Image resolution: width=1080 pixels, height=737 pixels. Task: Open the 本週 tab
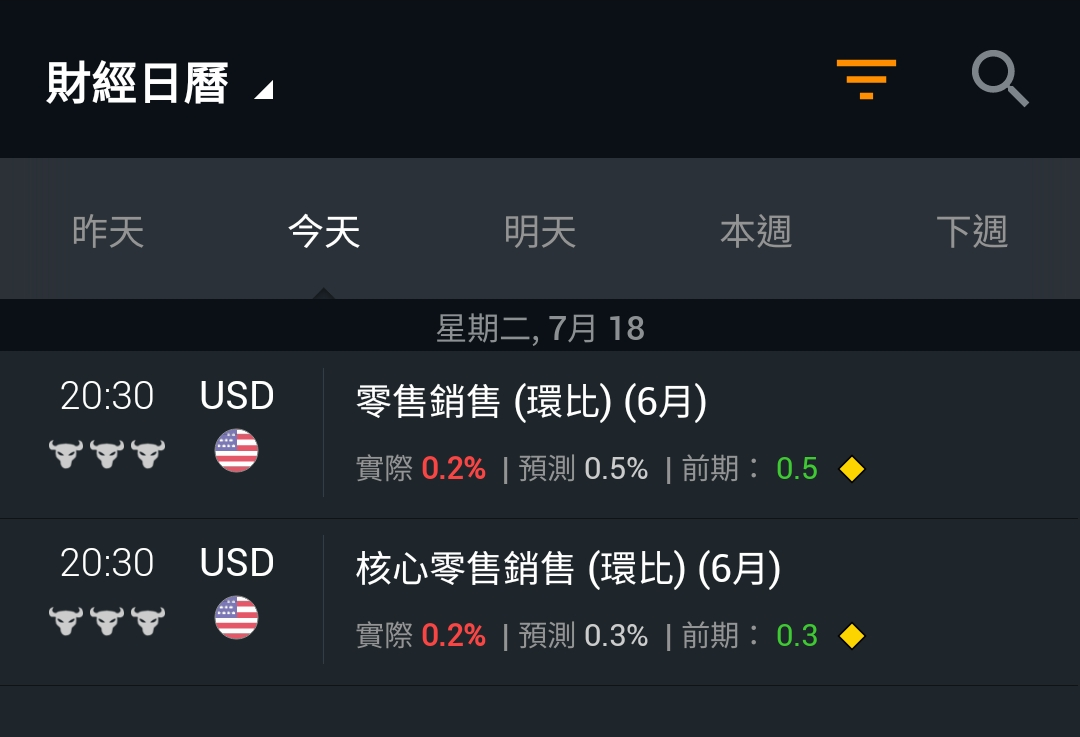coord(756,231)
